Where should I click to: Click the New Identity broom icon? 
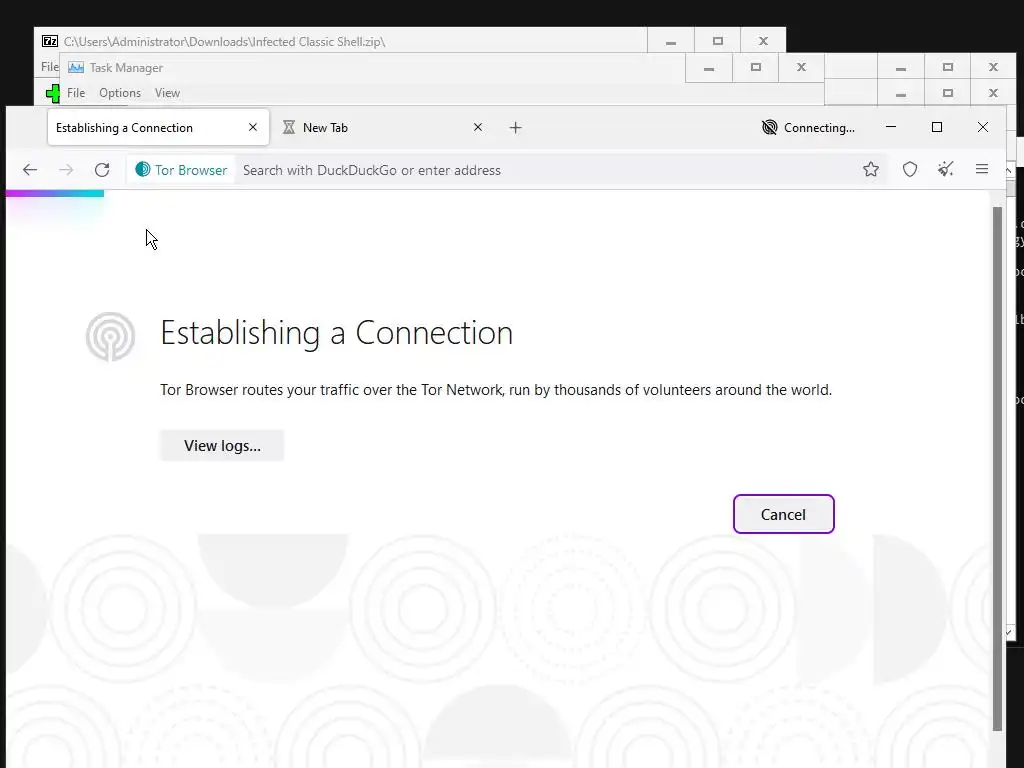pos(946,170)
